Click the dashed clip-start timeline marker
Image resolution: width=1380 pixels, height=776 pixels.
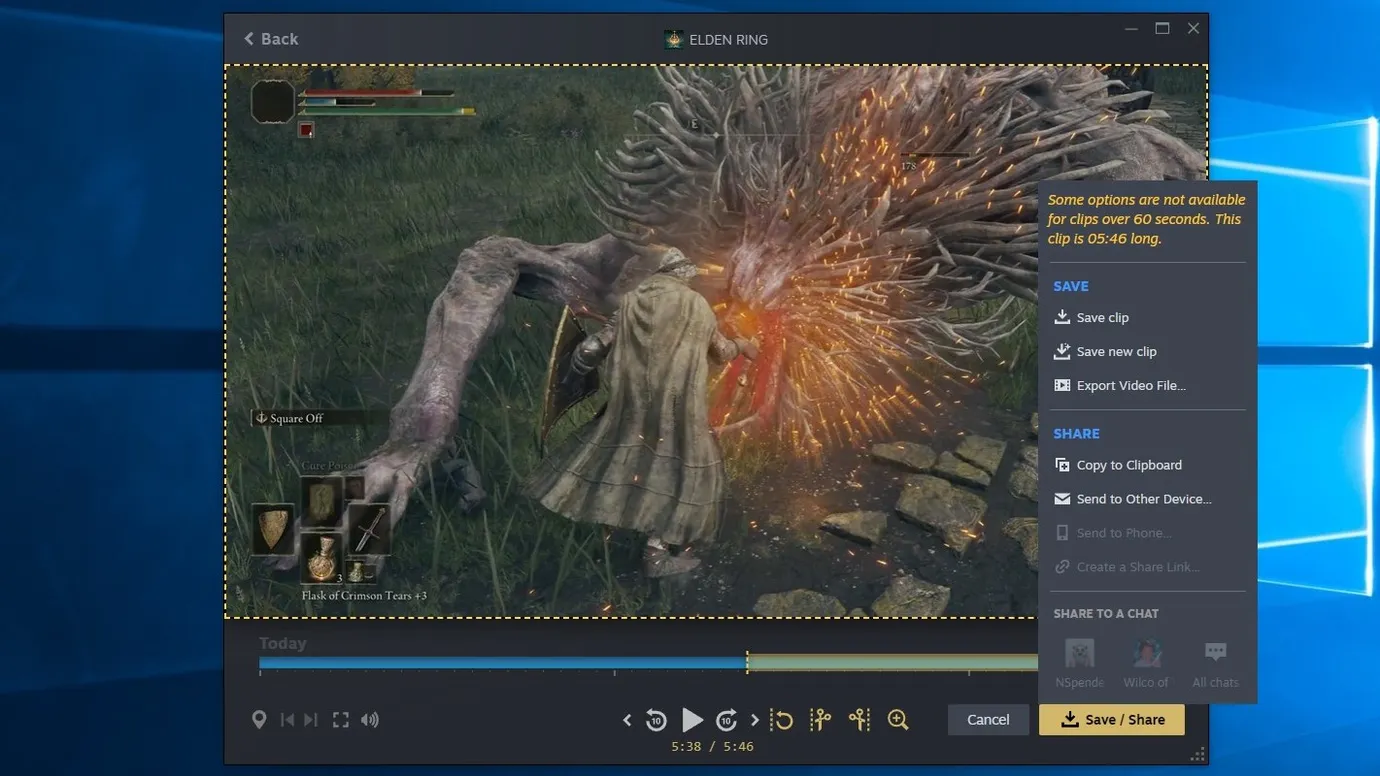[x=747, y=662]
